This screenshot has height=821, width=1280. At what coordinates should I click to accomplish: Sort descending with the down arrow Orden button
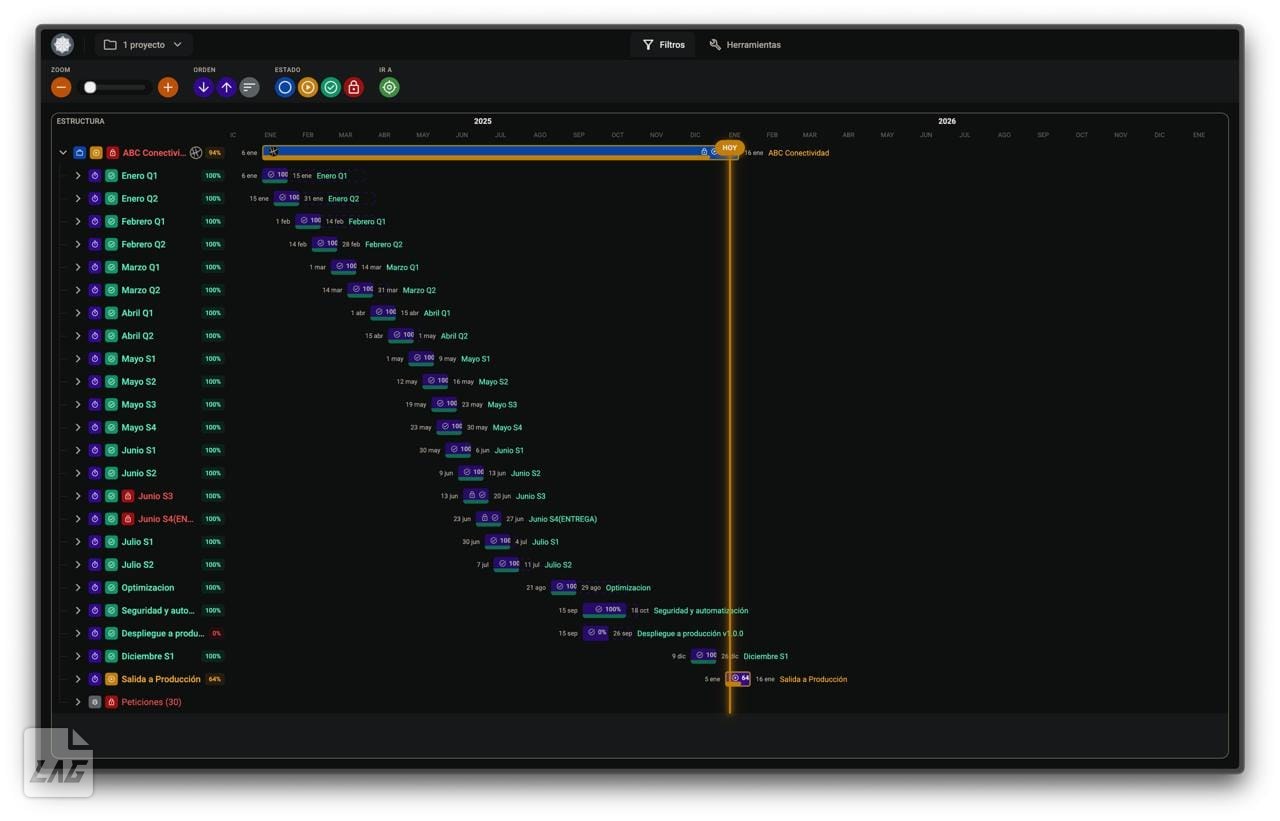[x=204, y=87]
